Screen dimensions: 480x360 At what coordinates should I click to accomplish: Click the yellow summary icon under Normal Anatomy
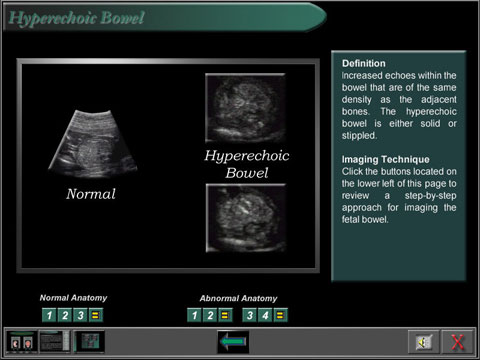(x=96, y=315)
